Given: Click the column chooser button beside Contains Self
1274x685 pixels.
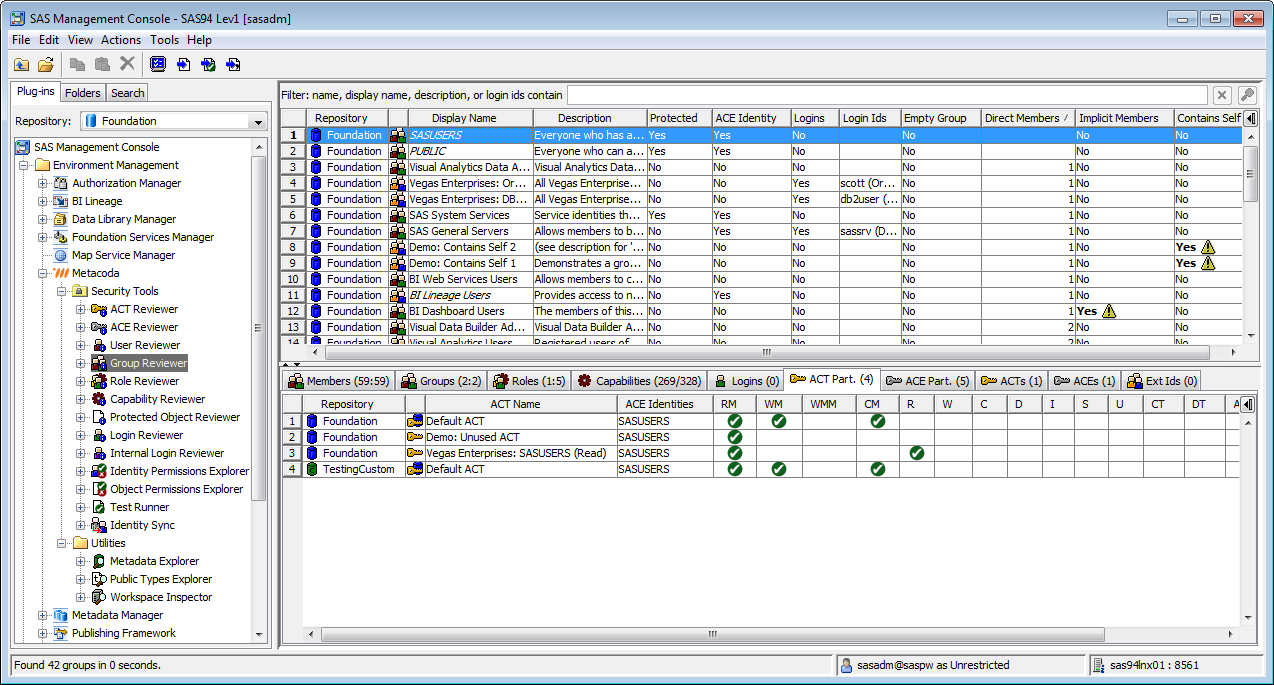Looking at the screenshot, I should 1250,118.
